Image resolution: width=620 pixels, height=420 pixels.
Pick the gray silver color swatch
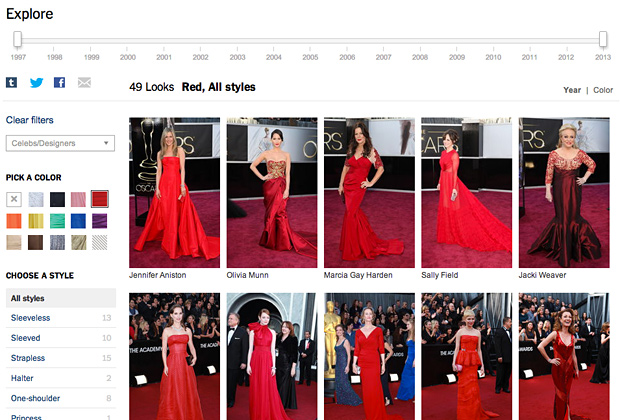(57, 242)
